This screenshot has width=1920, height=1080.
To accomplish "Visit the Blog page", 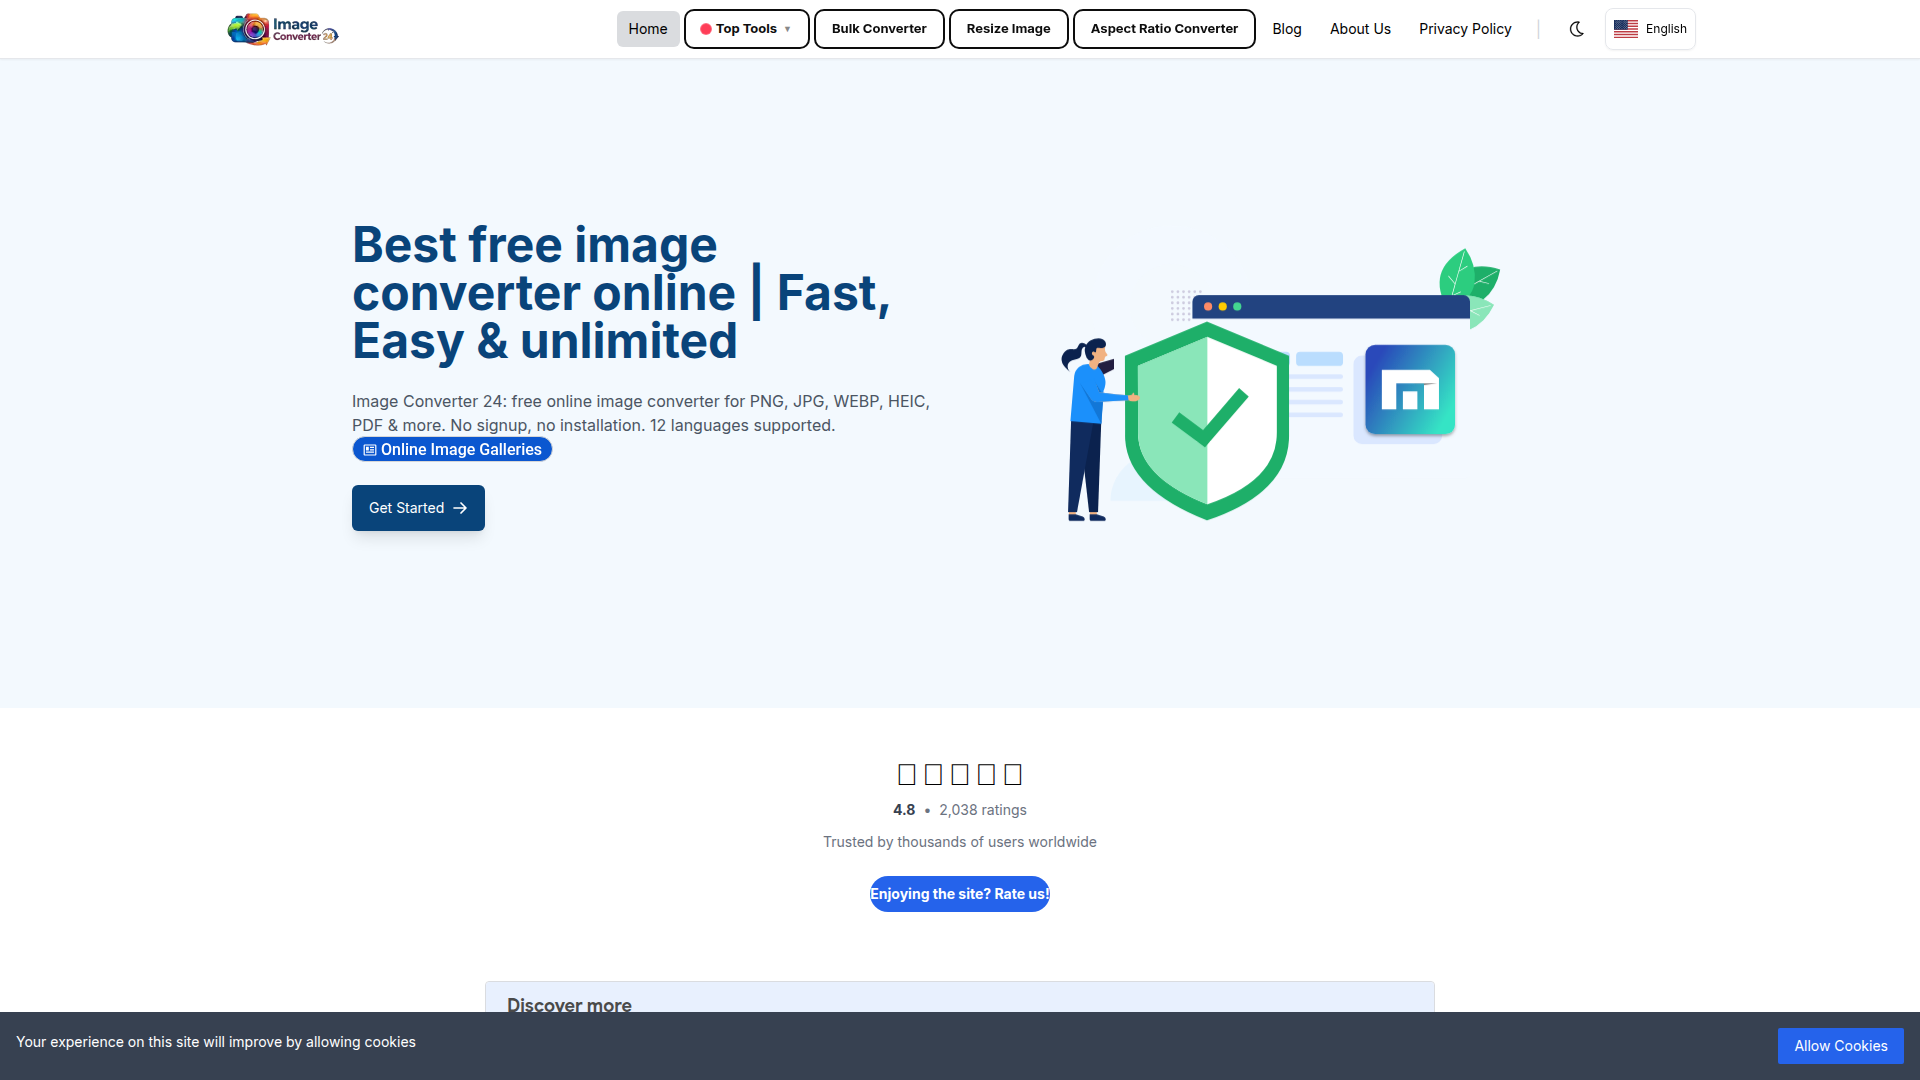I will click(1287, 29).
